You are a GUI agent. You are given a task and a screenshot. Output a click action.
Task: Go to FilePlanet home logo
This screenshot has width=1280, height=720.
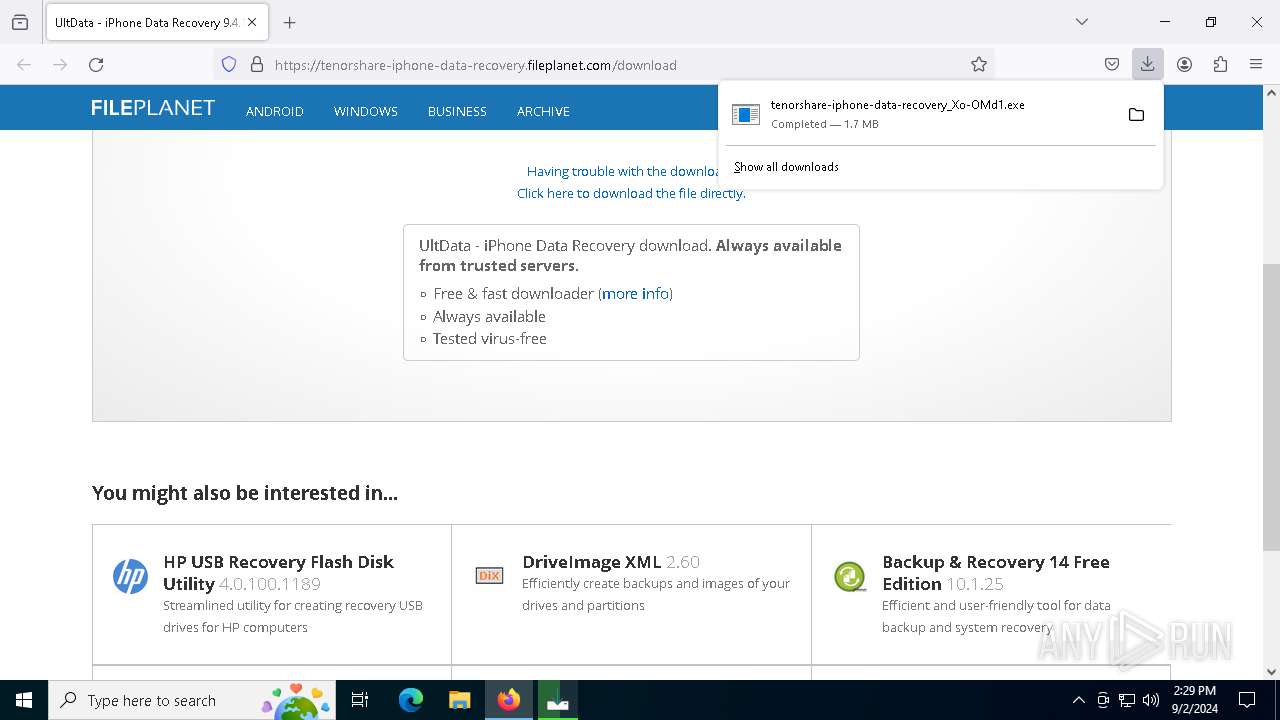coord(153,108)
